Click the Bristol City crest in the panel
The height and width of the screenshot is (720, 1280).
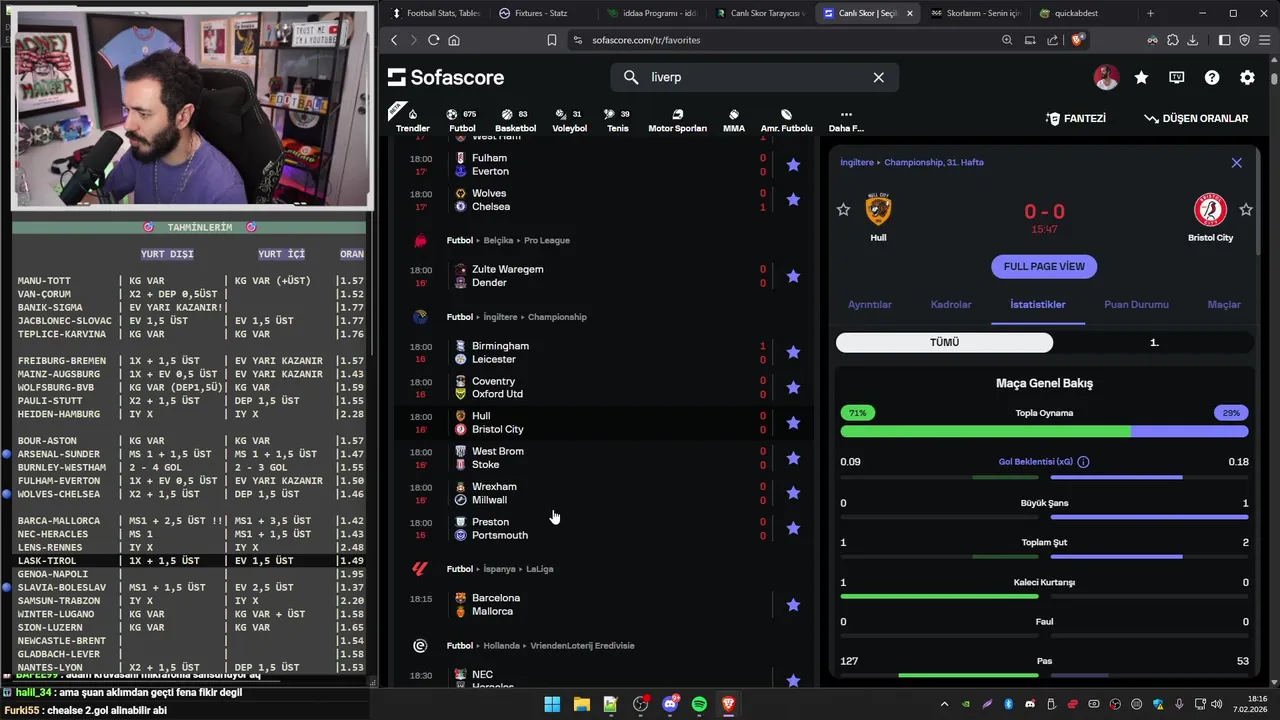pos(1211,210)
